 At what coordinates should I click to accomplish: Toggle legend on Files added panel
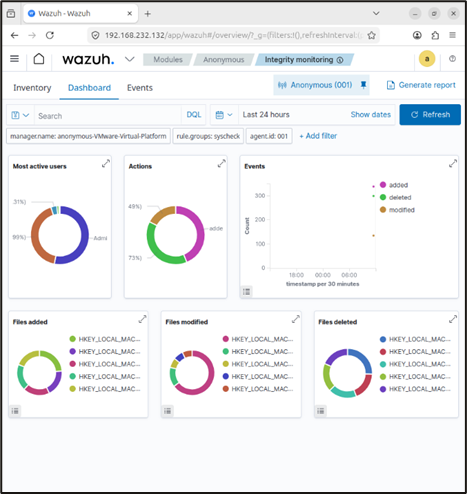coord(15,411)
